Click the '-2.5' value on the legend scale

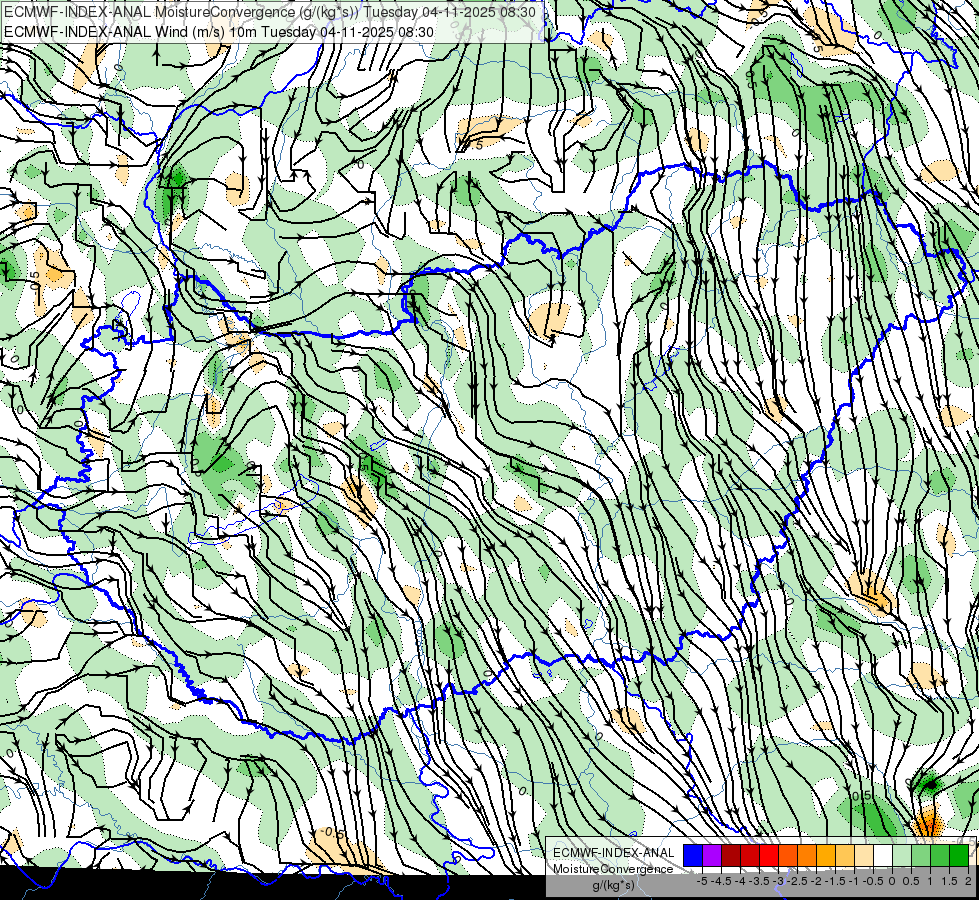click(x=798, y=881)
